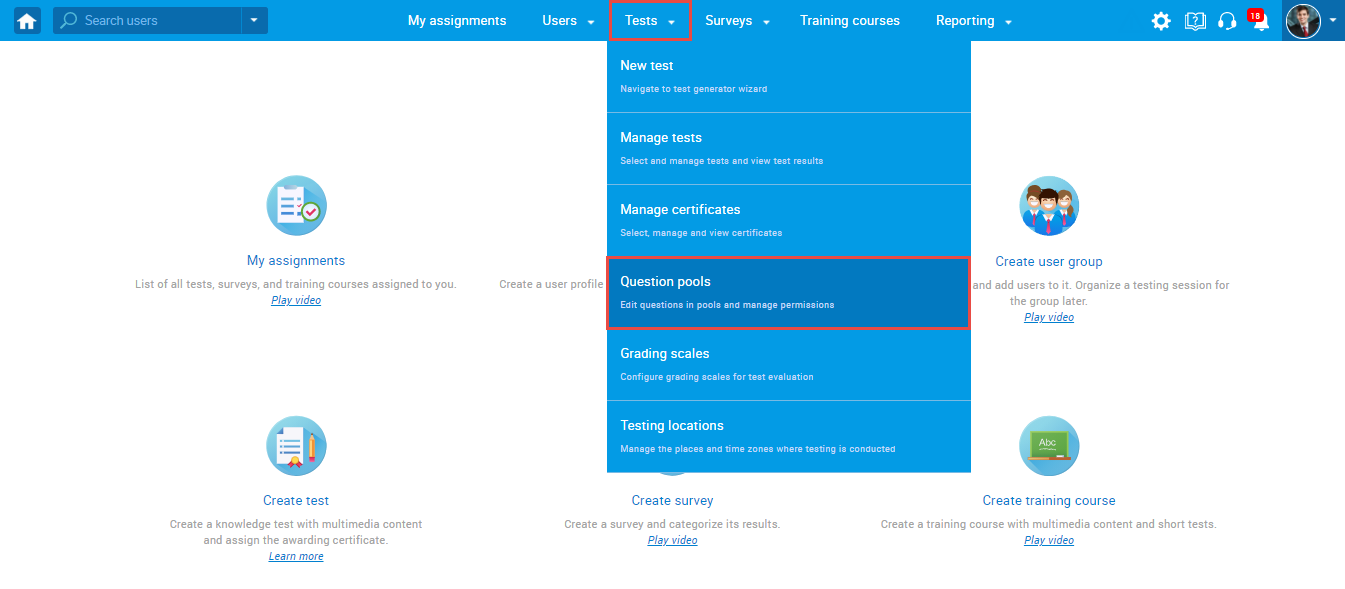Open the profile avatar dropdown arrow
This screenshot has width=1345, height=589.
click(x=1334, y=20)
